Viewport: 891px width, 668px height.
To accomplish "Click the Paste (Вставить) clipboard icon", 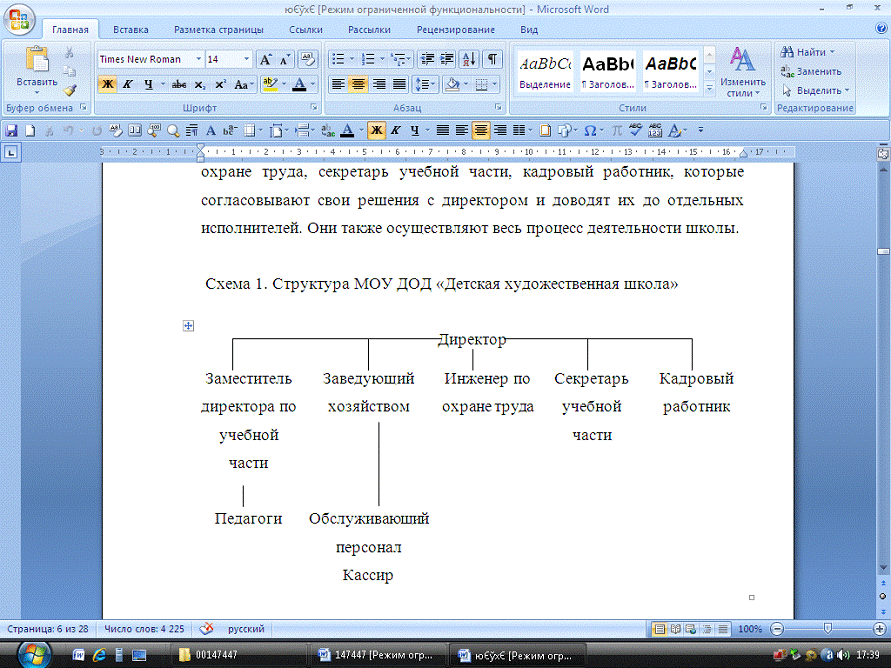I will click(x=36, y=60).
